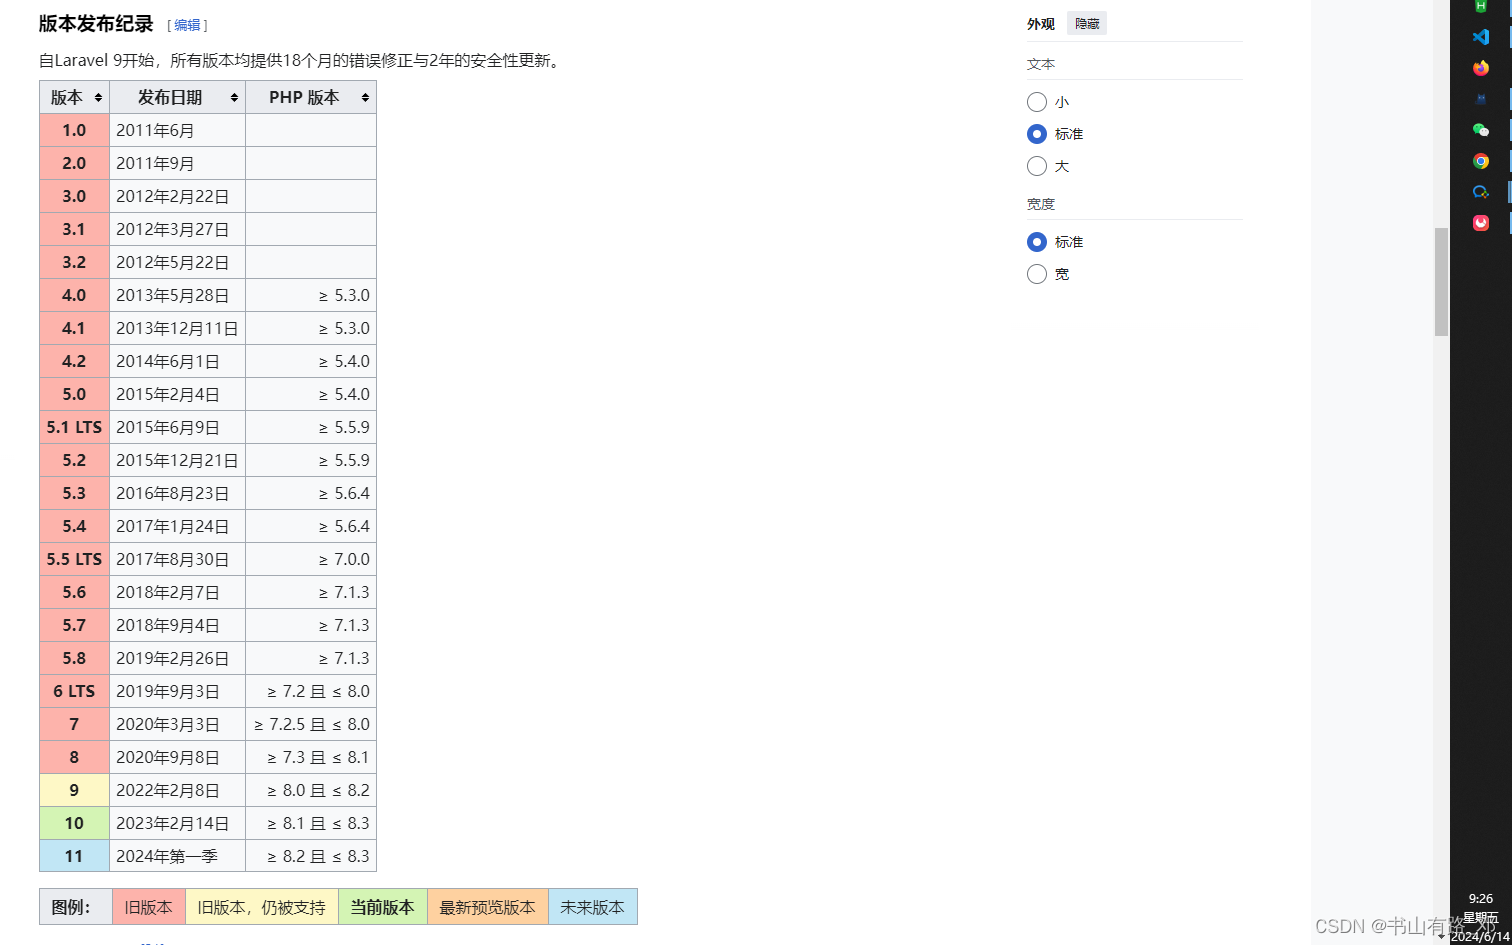Click the scrollbar down arrow

click(1441, 937)
